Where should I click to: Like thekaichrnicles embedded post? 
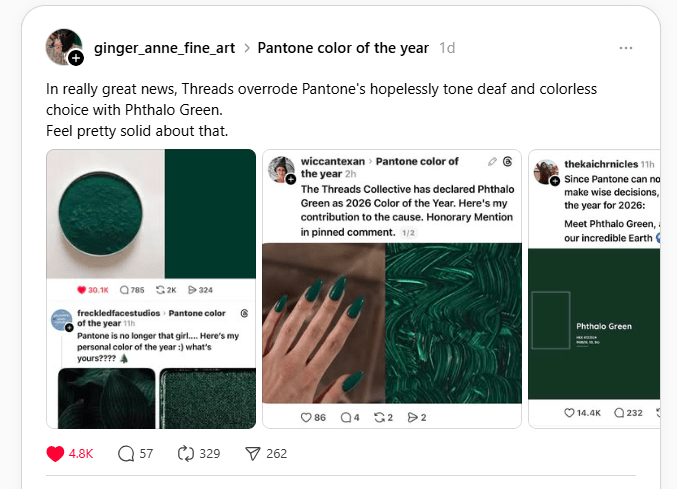[x=570, y=412]
